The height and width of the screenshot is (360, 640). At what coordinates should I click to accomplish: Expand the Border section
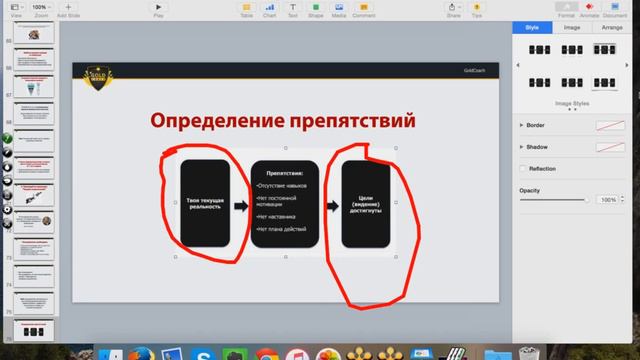pos(521,125)
